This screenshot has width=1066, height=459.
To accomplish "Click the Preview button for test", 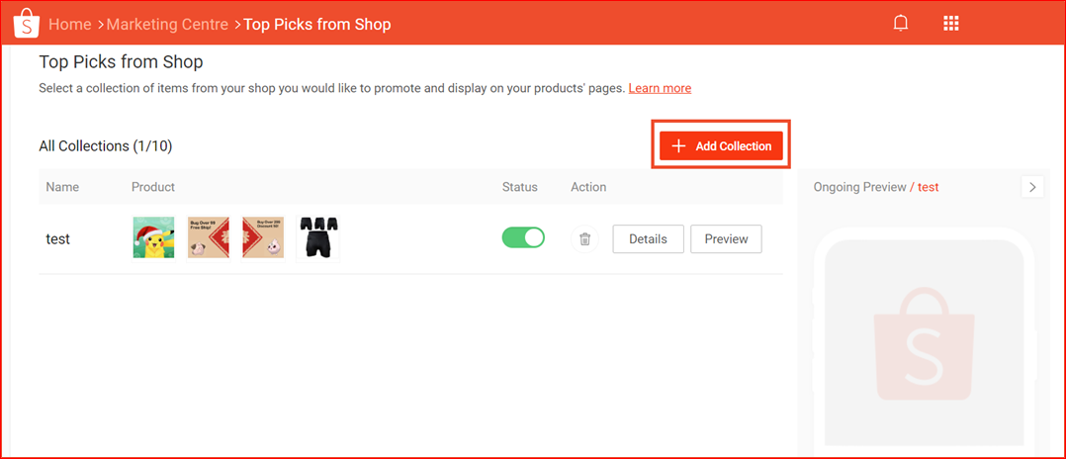I will click(x=726, y=239).
